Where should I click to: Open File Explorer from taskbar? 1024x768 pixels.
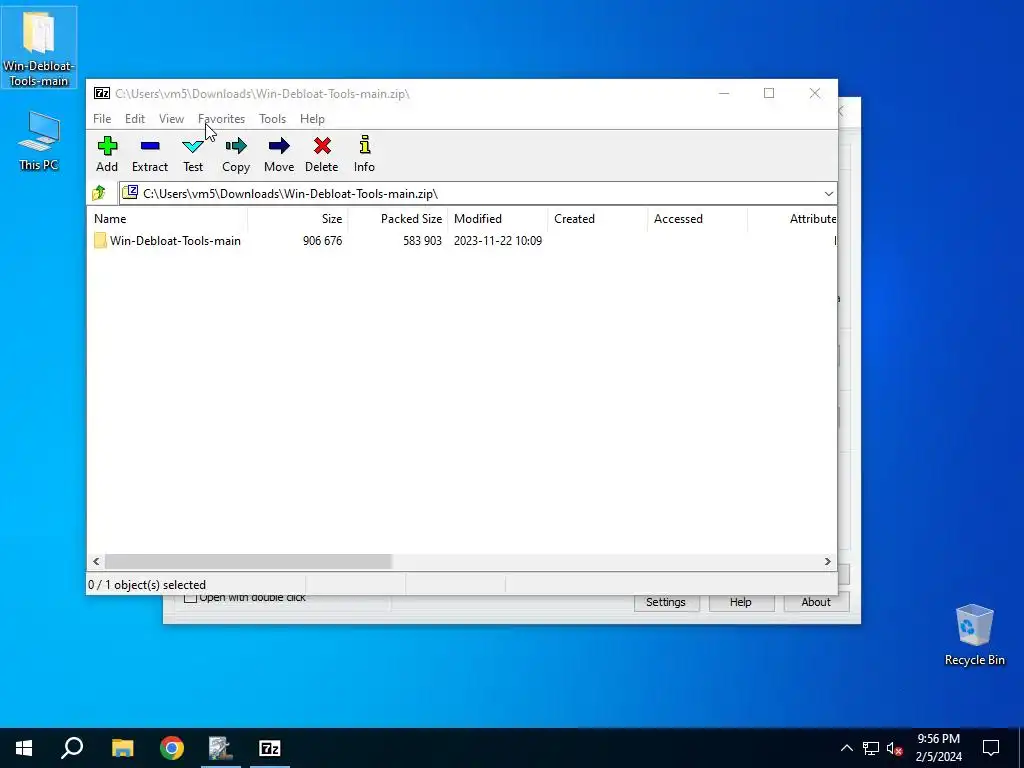[122, 748]
